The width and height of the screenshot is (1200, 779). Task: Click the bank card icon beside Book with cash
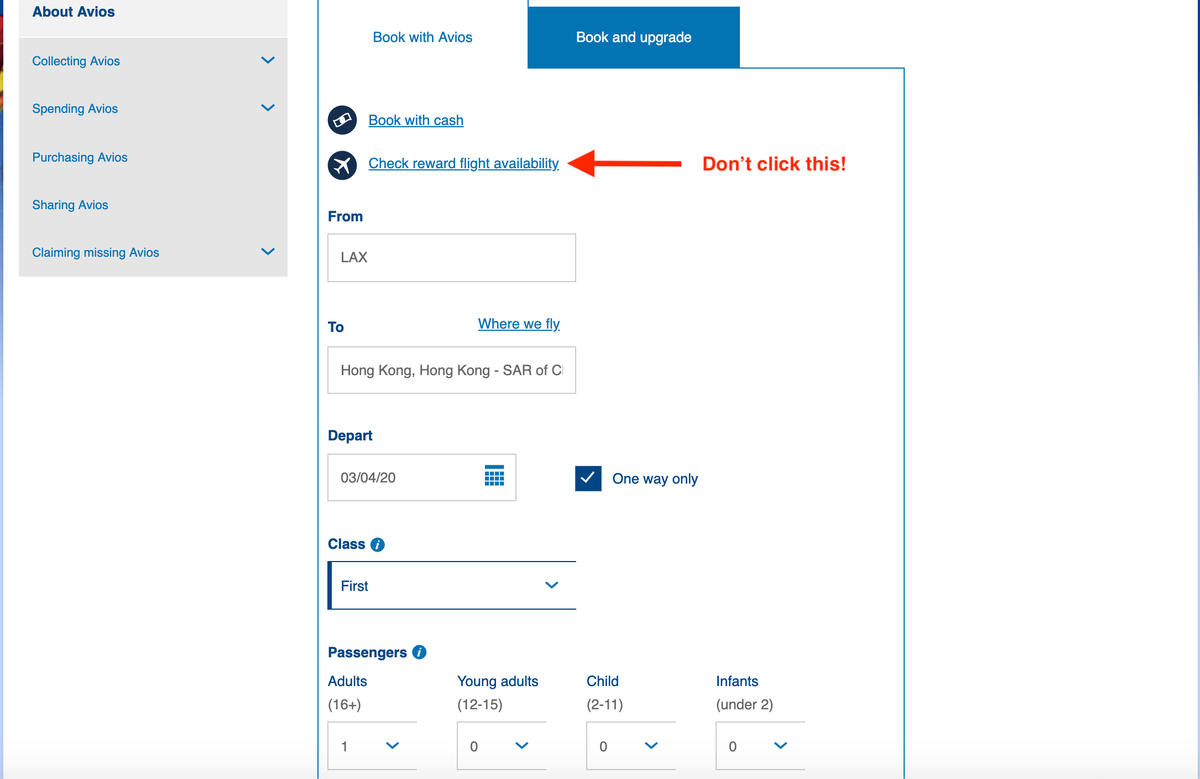(x=342, y=119)
